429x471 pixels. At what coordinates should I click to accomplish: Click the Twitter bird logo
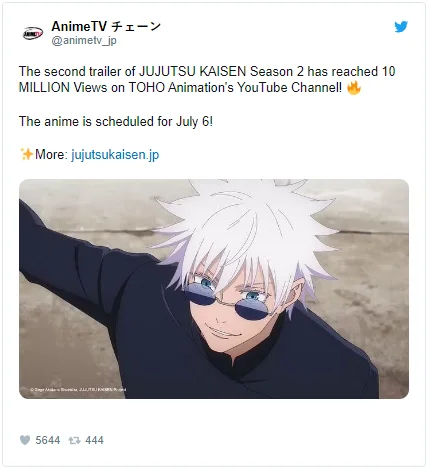tap(401, 27)
